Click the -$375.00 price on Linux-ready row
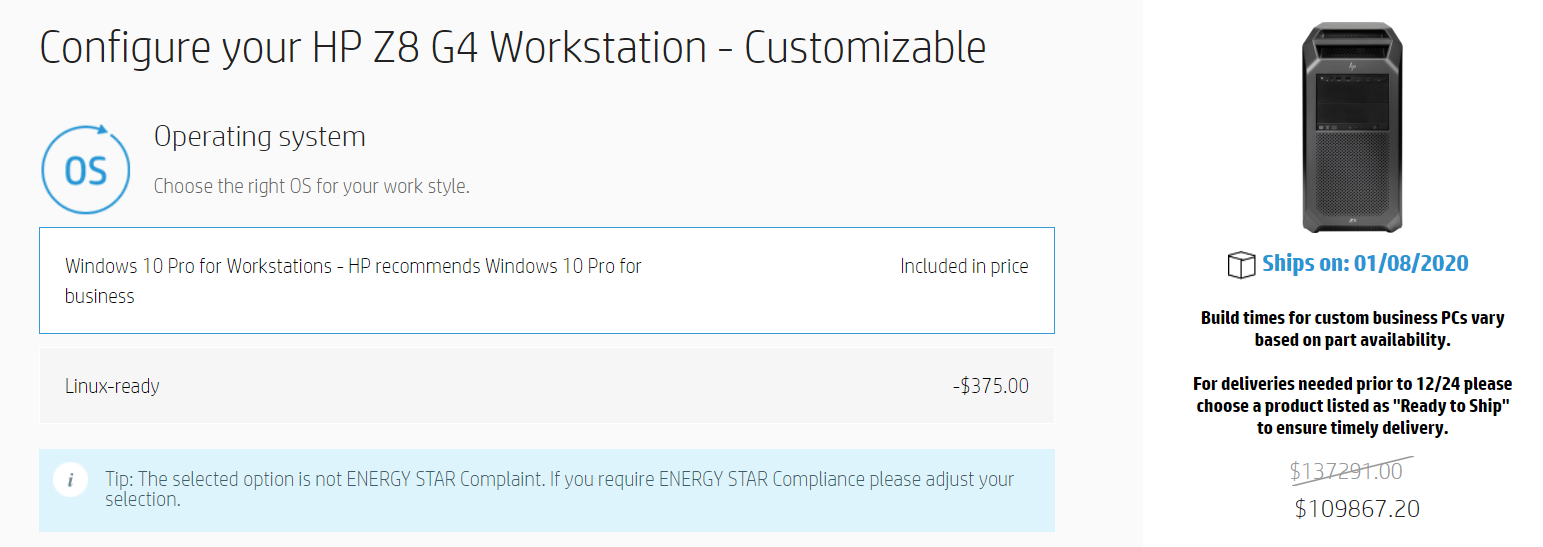Screen dimensions: 1543x547 click(x=990, y=386)
